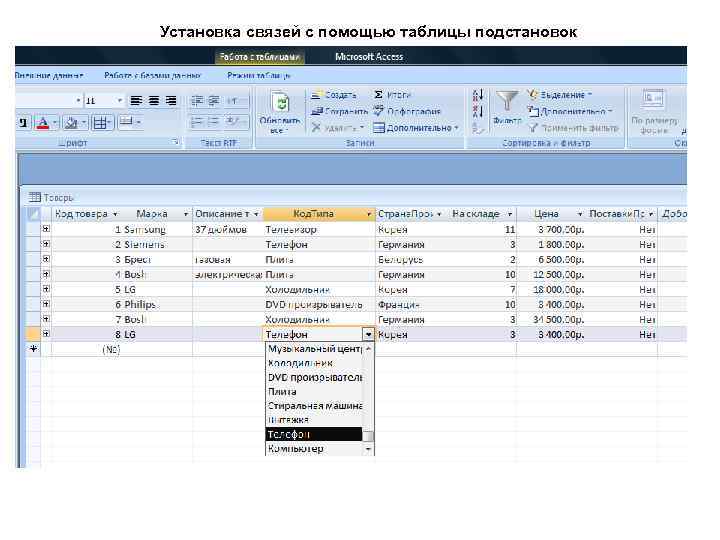Expand subdatasheet for row 8 LG

[46, 334]
